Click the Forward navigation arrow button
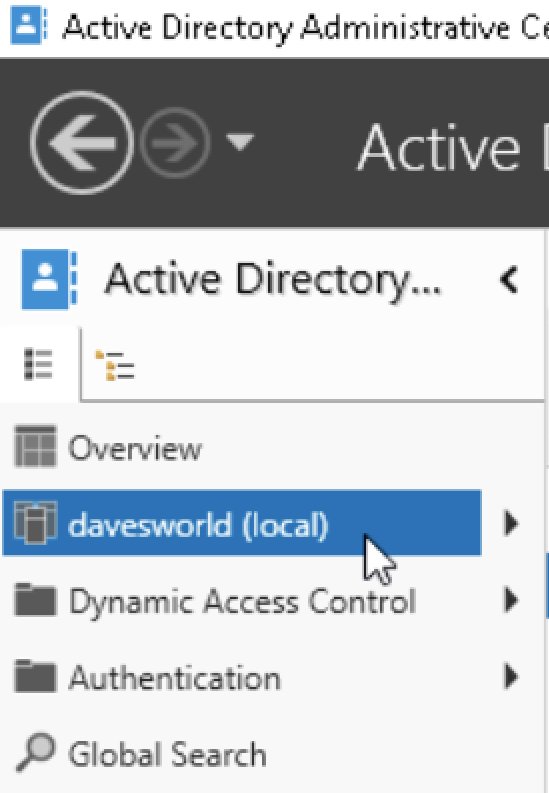 click(175, 143)
